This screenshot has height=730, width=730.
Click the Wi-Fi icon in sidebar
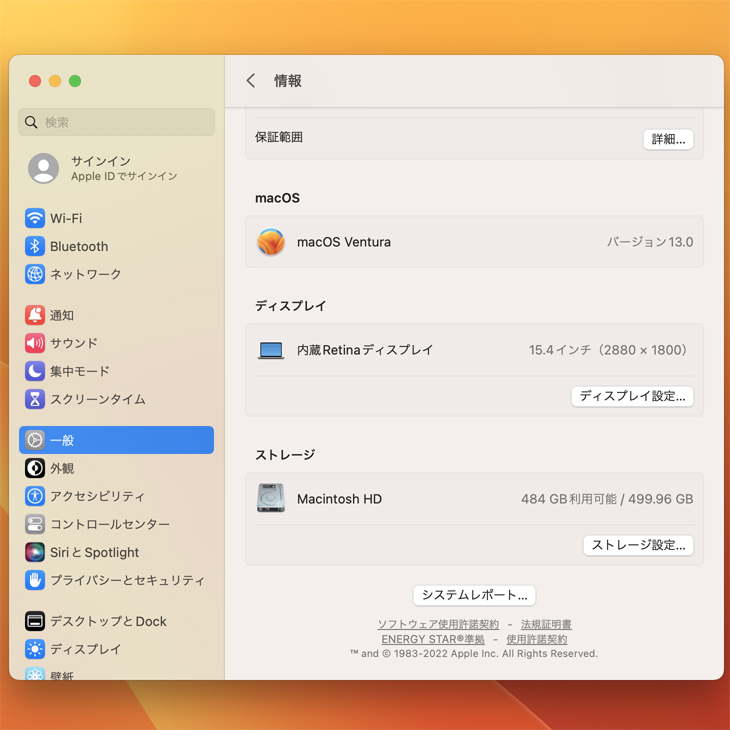pos(34,218)
